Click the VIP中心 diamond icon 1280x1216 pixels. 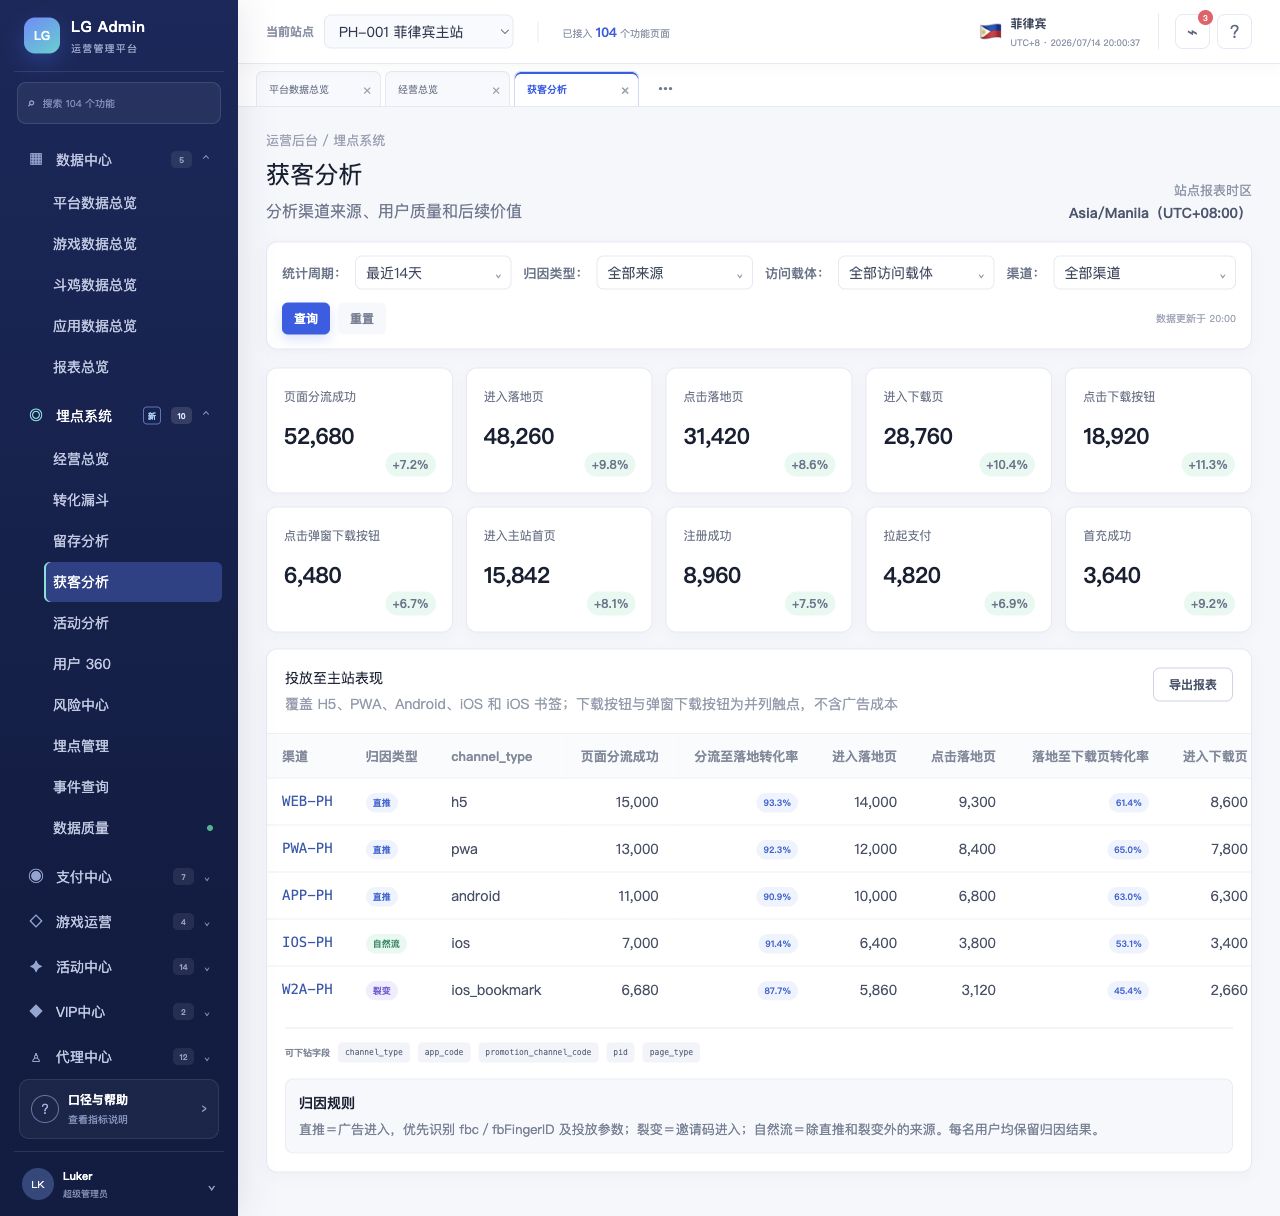[x=36, y=1011]
